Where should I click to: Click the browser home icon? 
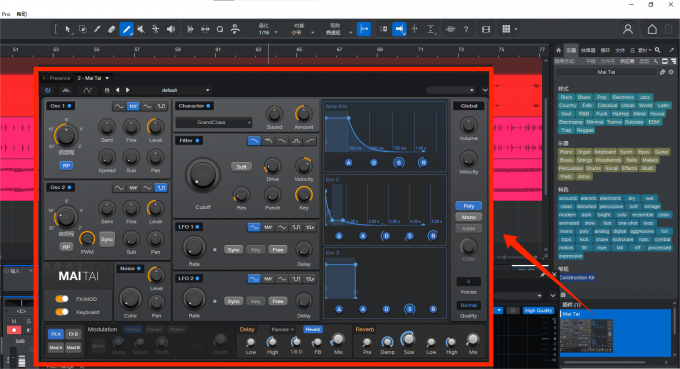(x=558, y=50)
